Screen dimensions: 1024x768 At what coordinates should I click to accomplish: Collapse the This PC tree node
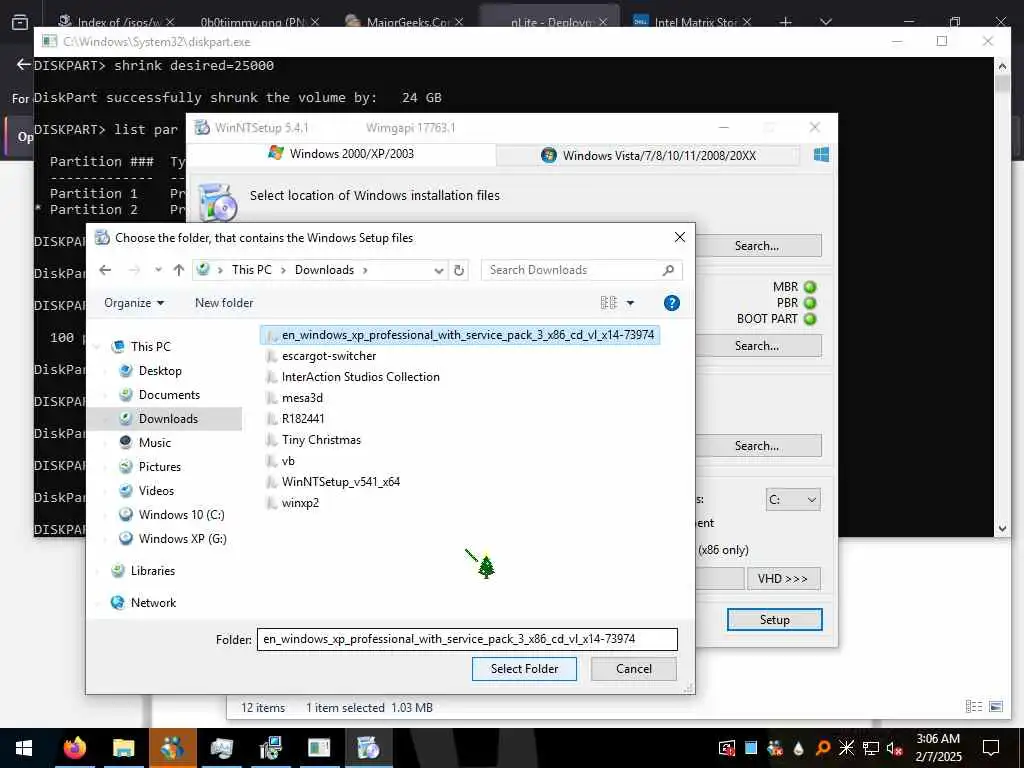[x=97, y=347]
